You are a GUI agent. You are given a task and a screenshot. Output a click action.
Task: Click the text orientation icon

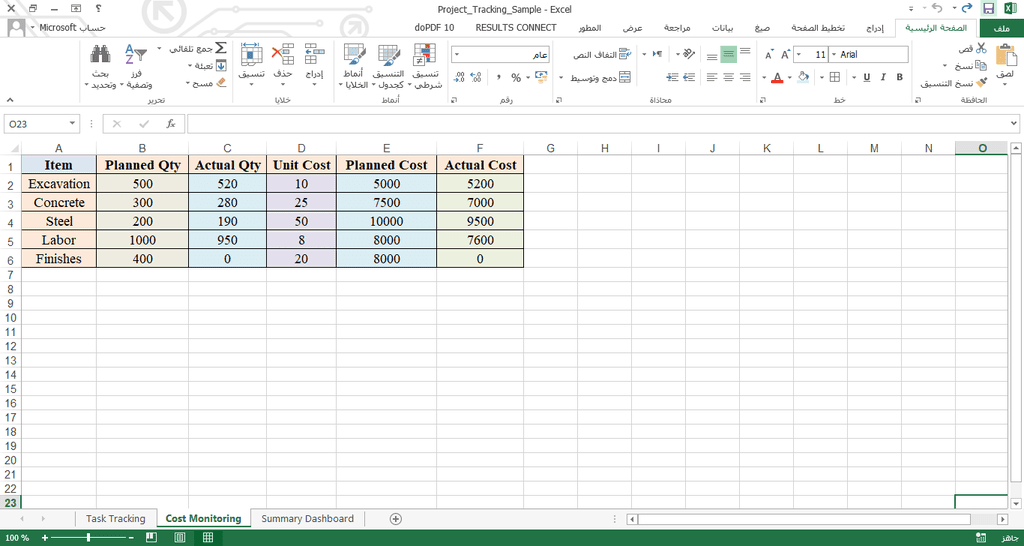pyautogui.click(x=691, y=54)
